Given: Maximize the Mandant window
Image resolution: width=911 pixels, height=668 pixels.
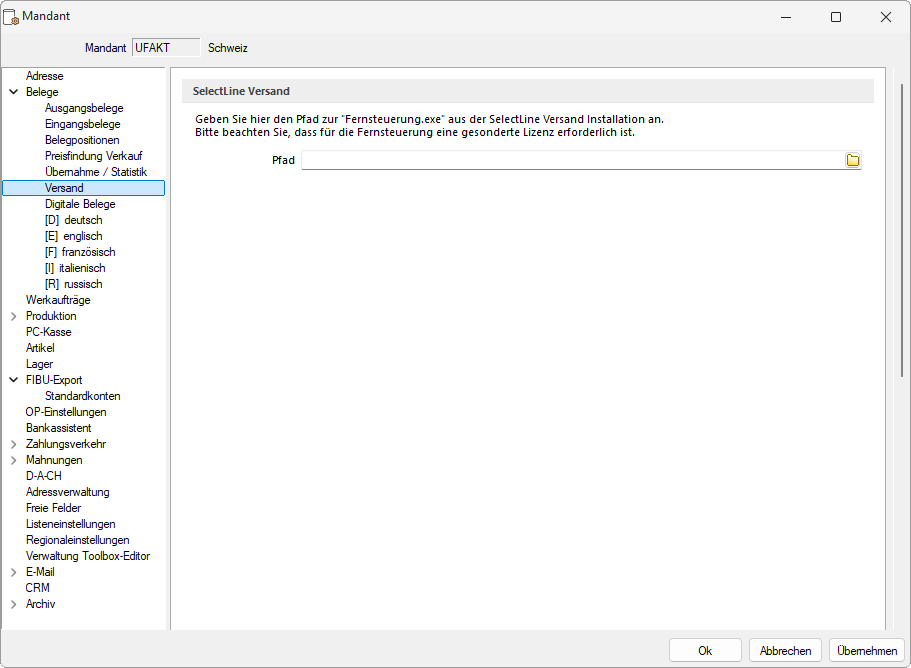Looking at the screenshot, I should point(835,17).
